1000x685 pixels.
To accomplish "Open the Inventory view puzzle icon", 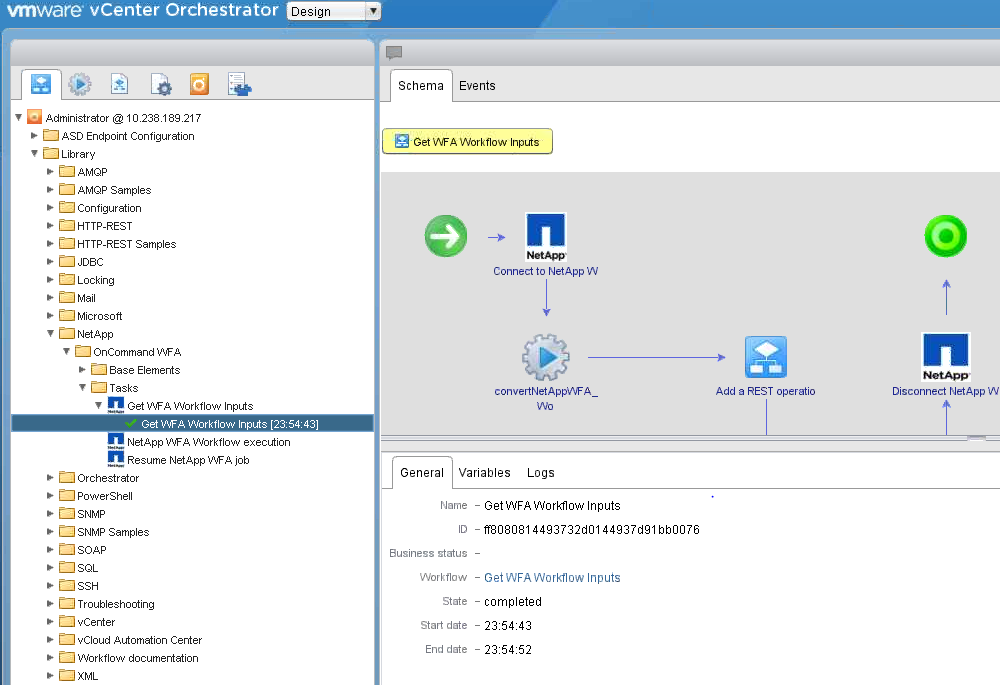I will (x=240, y=85).
